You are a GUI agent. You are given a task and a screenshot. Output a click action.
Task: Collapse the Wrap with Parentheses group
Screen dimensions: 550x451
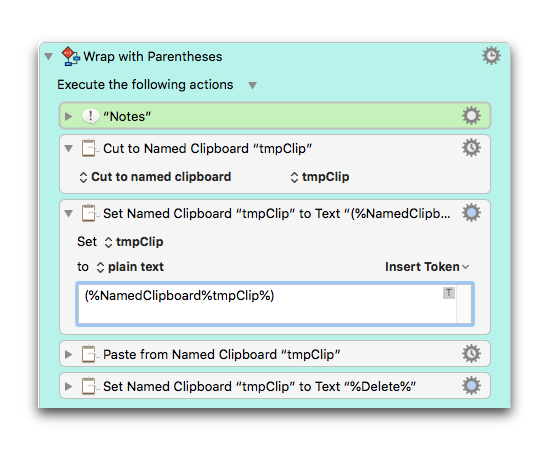(49, 56)
